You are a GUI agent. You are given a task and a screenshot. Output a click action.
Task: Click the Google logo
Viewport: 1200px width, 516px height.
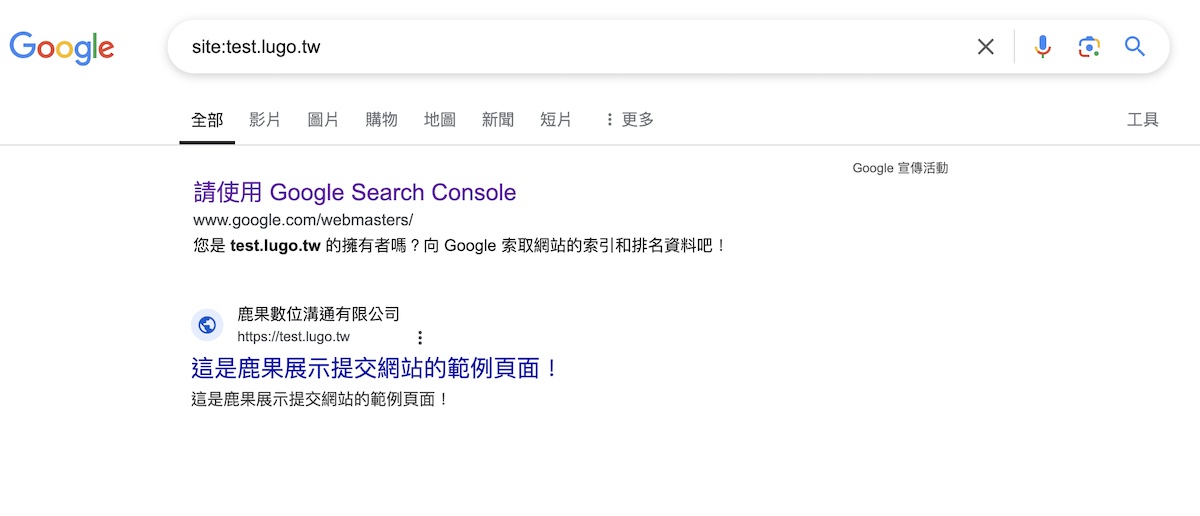pos(62,47)
